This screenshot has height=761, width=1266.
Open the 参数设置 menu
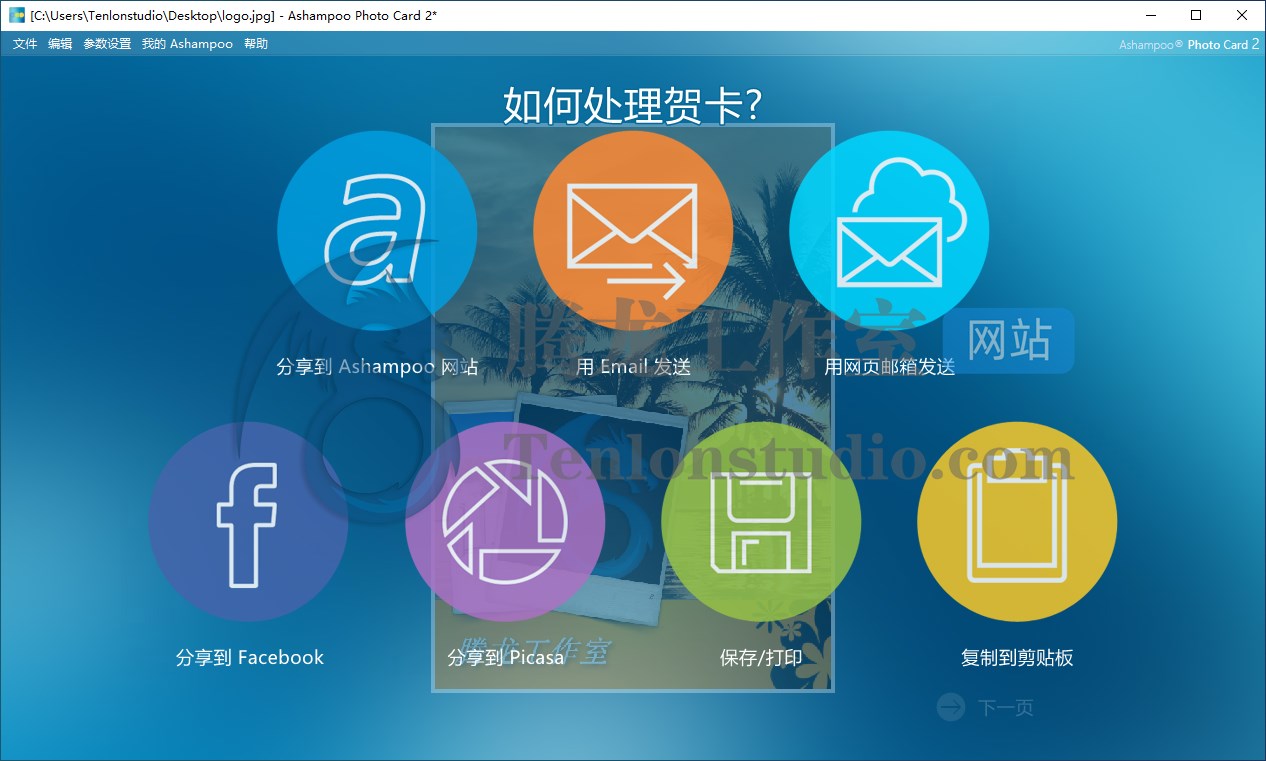[107, 44]
